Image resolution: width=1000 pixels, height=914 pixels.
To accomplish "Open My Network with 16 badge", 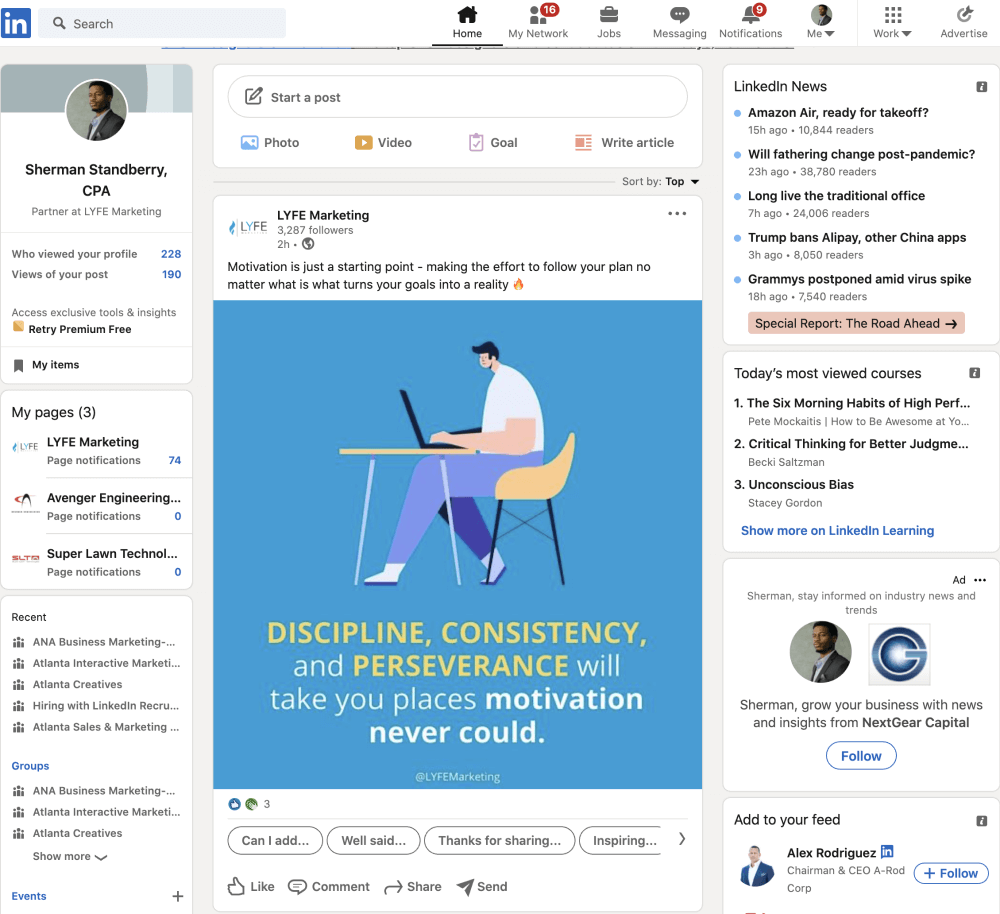I will (538, 22).
